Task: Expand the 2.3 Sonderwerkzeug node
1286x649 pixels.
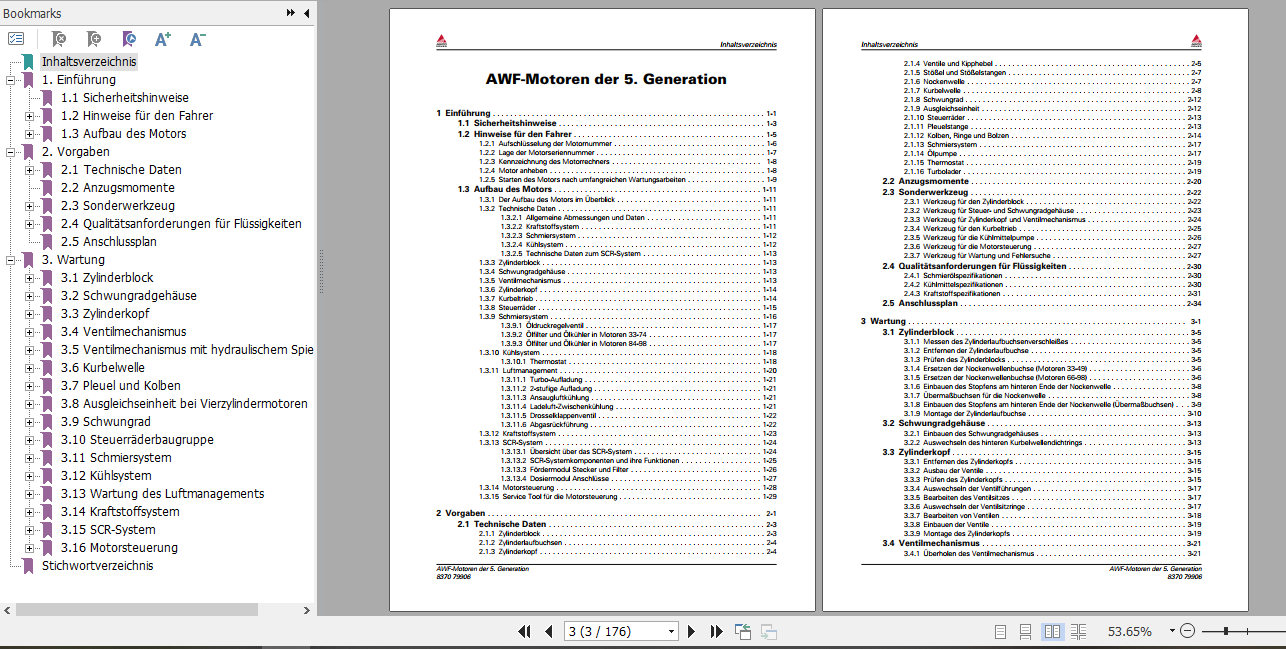Action: (30, 206)
